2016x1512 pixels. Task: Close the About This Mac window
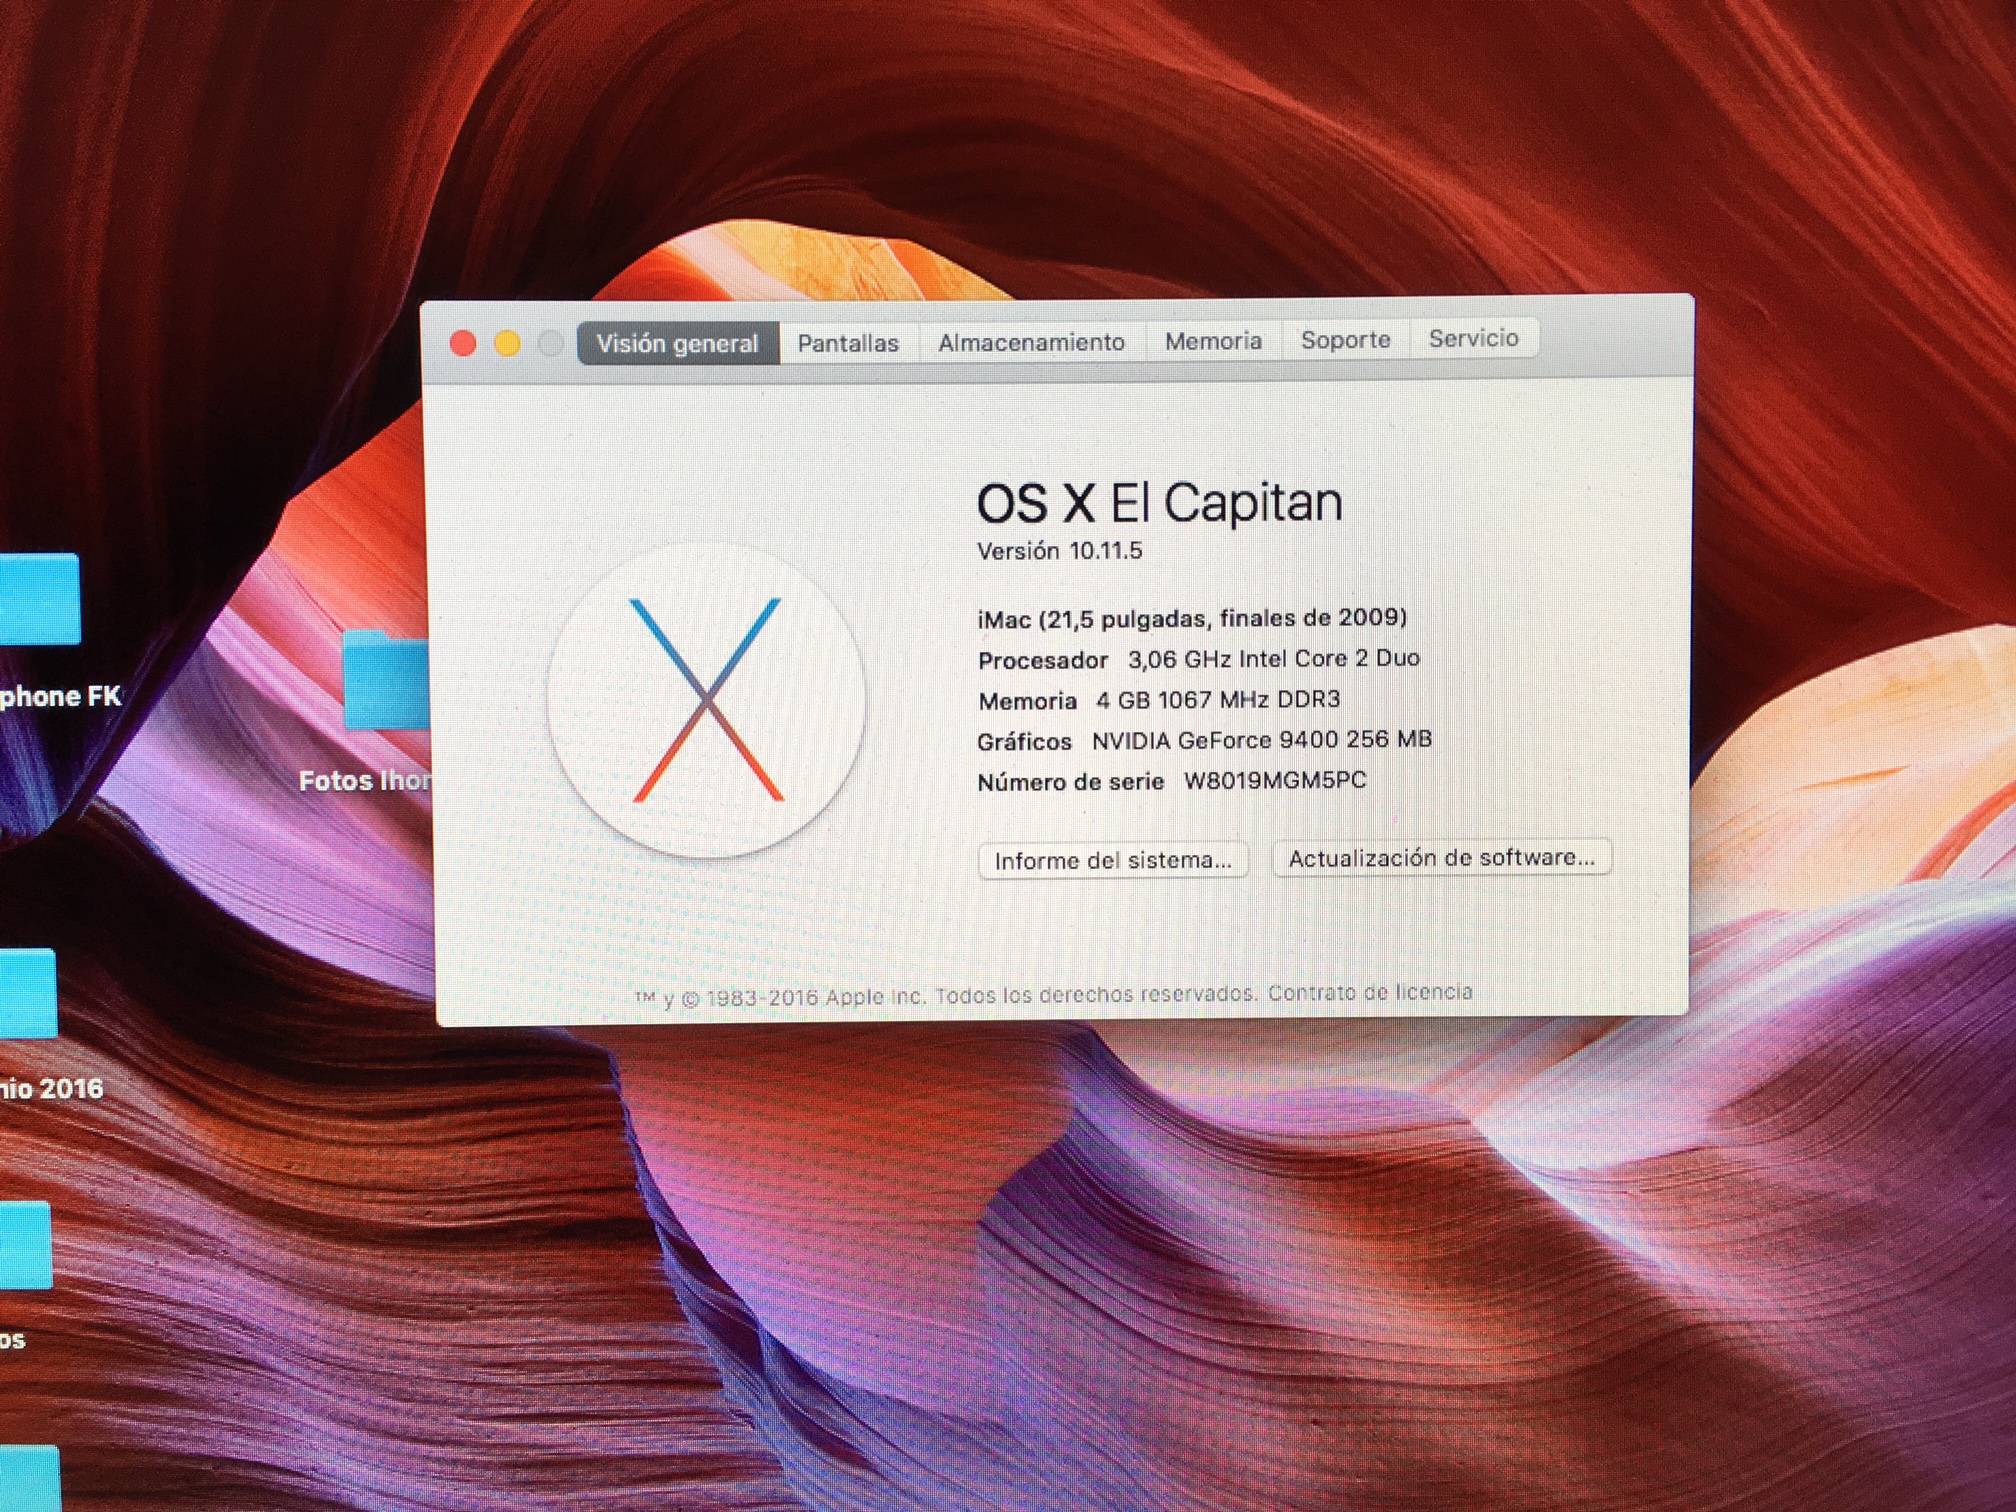(463, 344)
